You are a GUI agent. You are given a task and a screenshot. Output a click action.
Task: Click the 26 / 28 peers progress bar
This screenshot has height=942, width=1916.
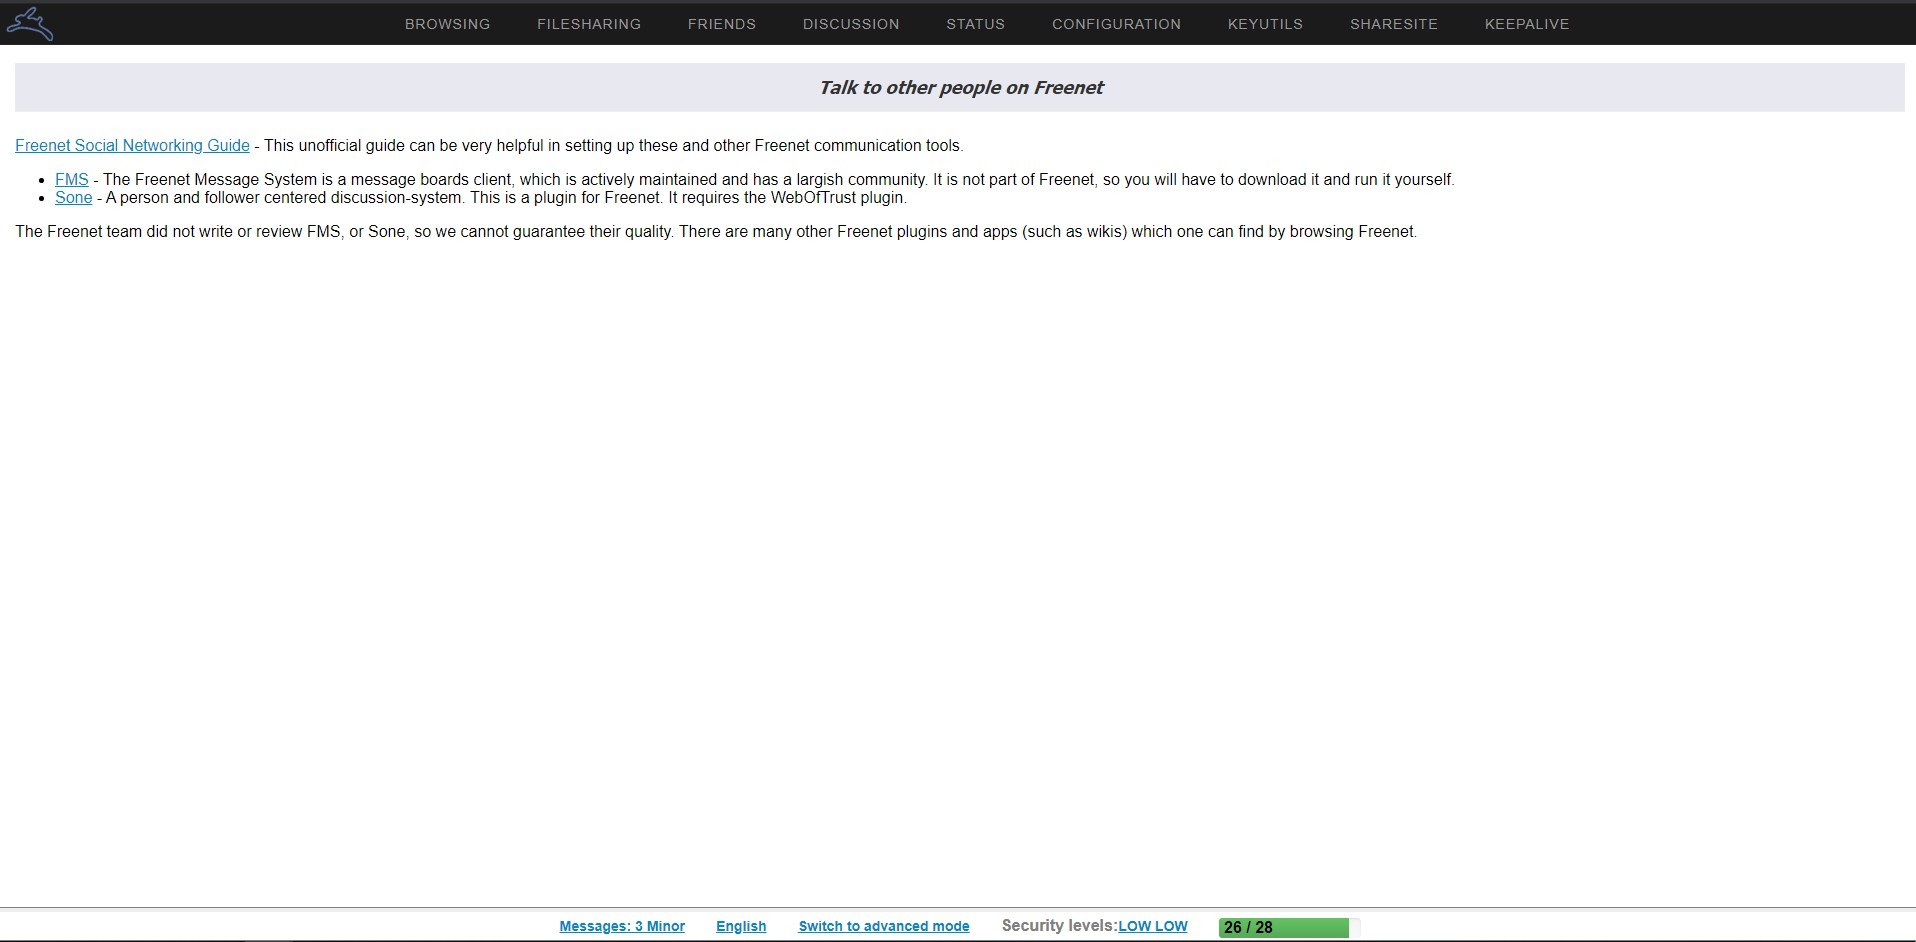point(1289,928)
